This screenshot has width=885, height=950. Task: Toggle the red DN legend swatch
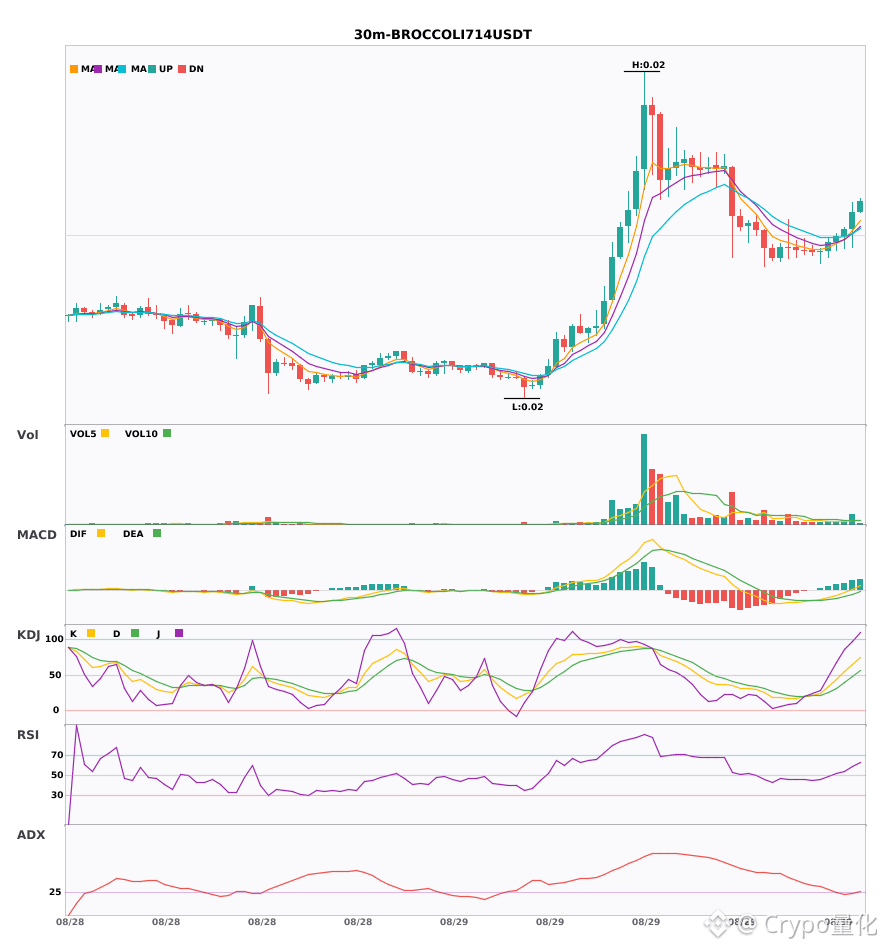182,69
